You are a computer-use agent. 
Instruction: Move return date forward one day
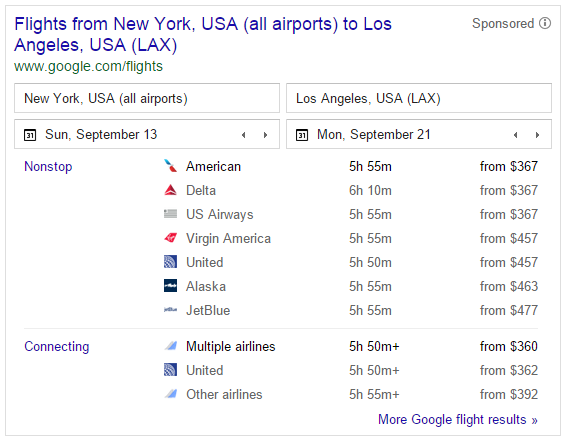click(x=537, y=135)
